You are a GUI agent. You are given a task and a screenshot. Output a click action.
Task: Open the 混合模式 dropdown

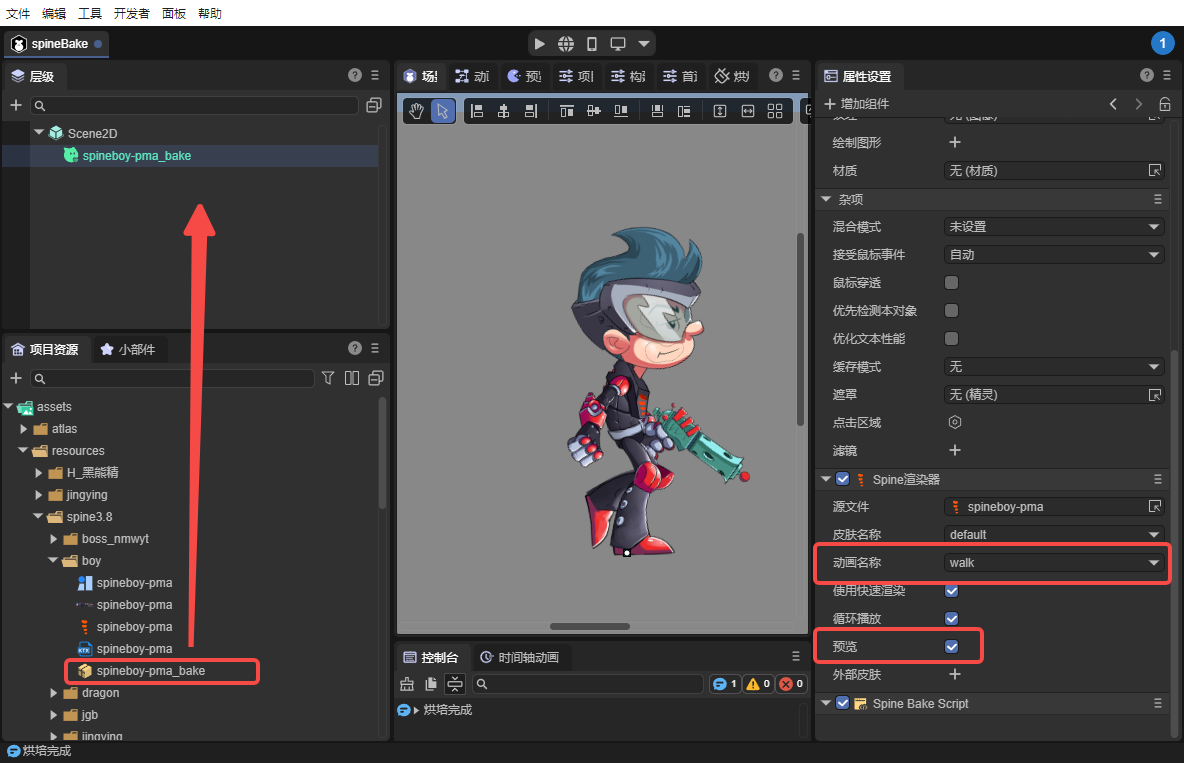point(1054,227)
